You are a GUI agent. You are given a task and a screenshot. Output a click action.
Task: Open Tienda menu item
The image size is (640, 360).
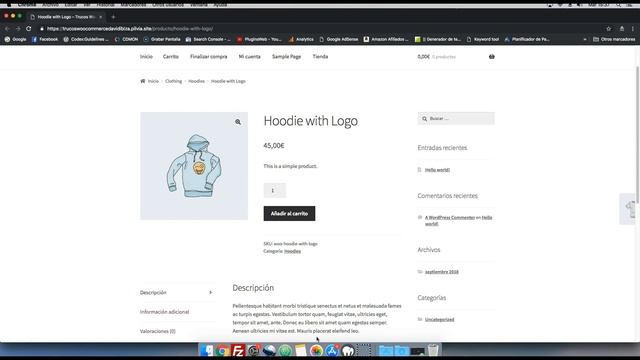(320, 57)
